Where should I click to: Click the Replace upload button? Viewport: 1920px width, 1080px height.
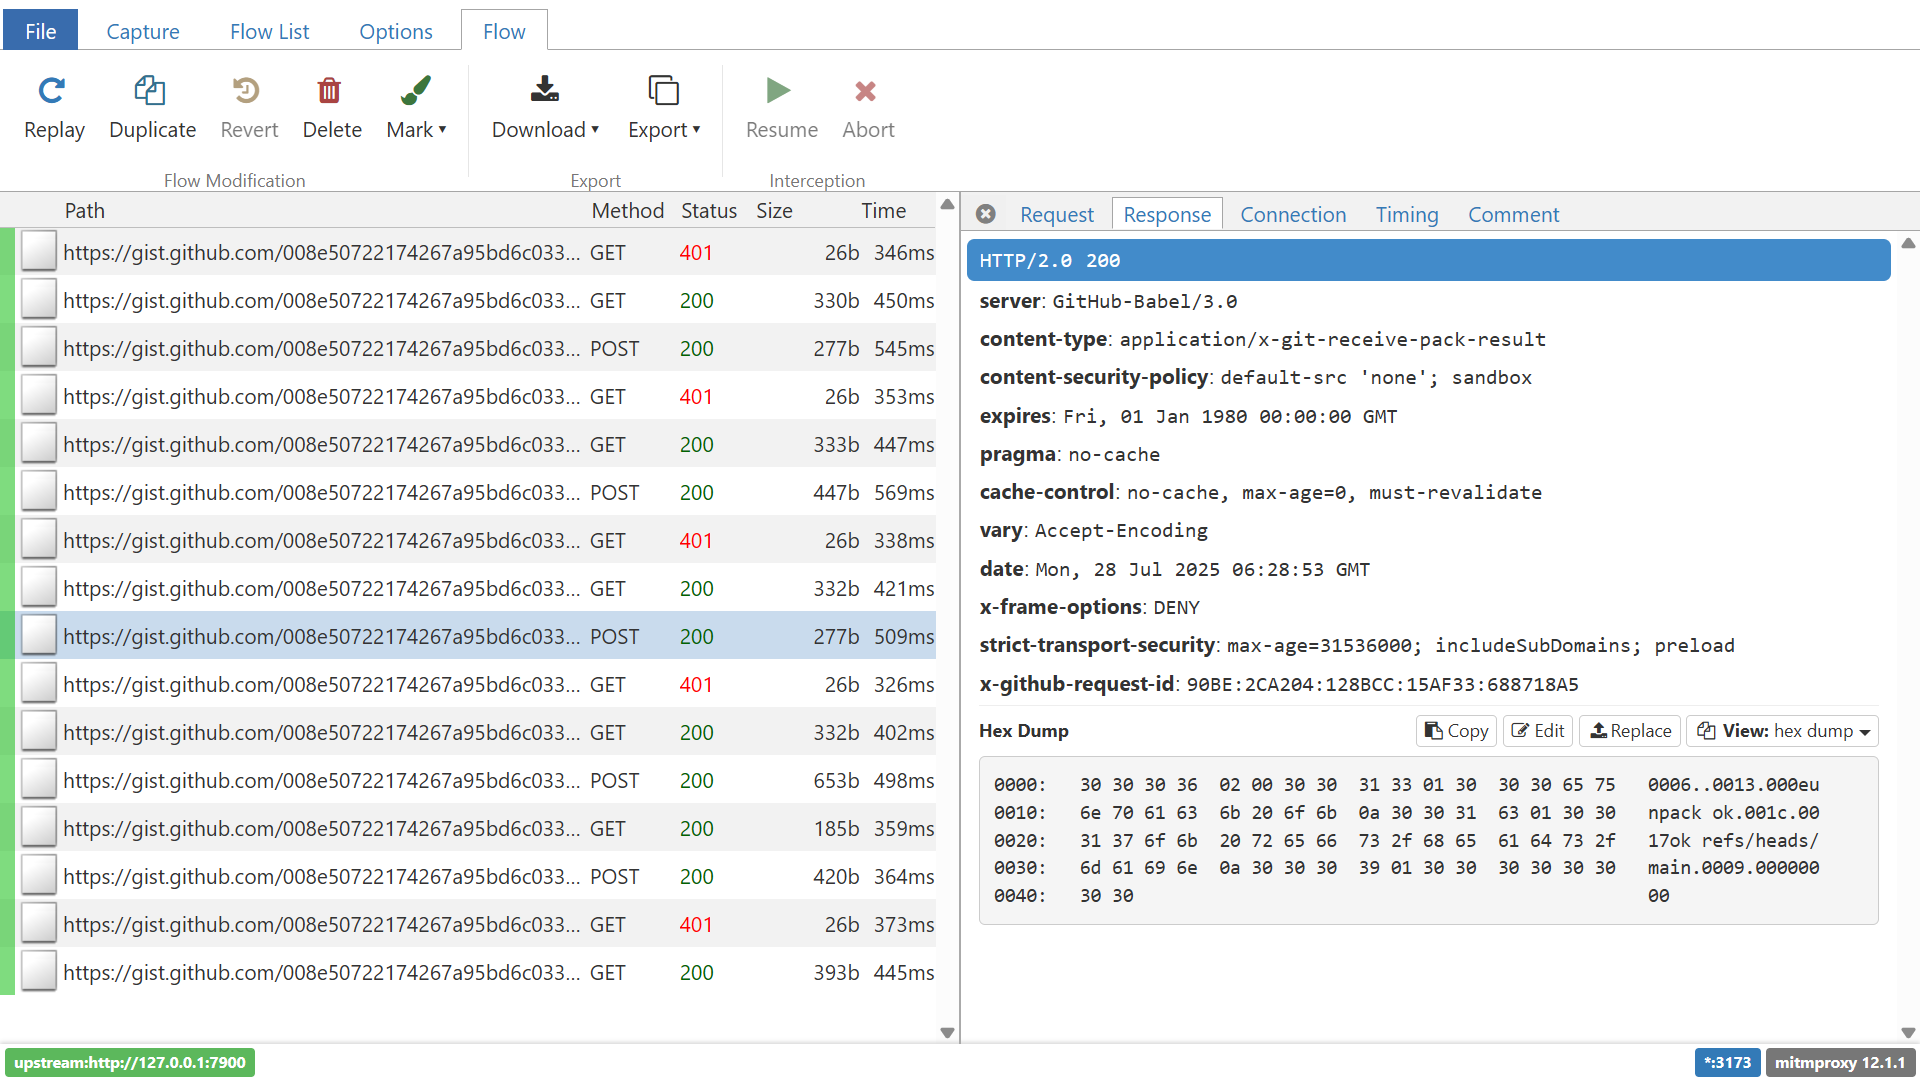[x=1630, y=731]
